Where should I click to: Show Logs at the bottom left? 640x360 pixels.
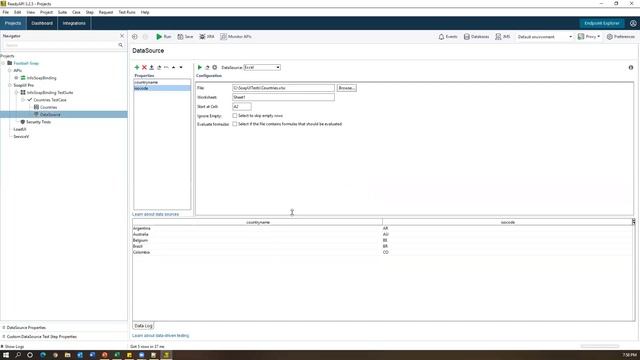(13, 347)
